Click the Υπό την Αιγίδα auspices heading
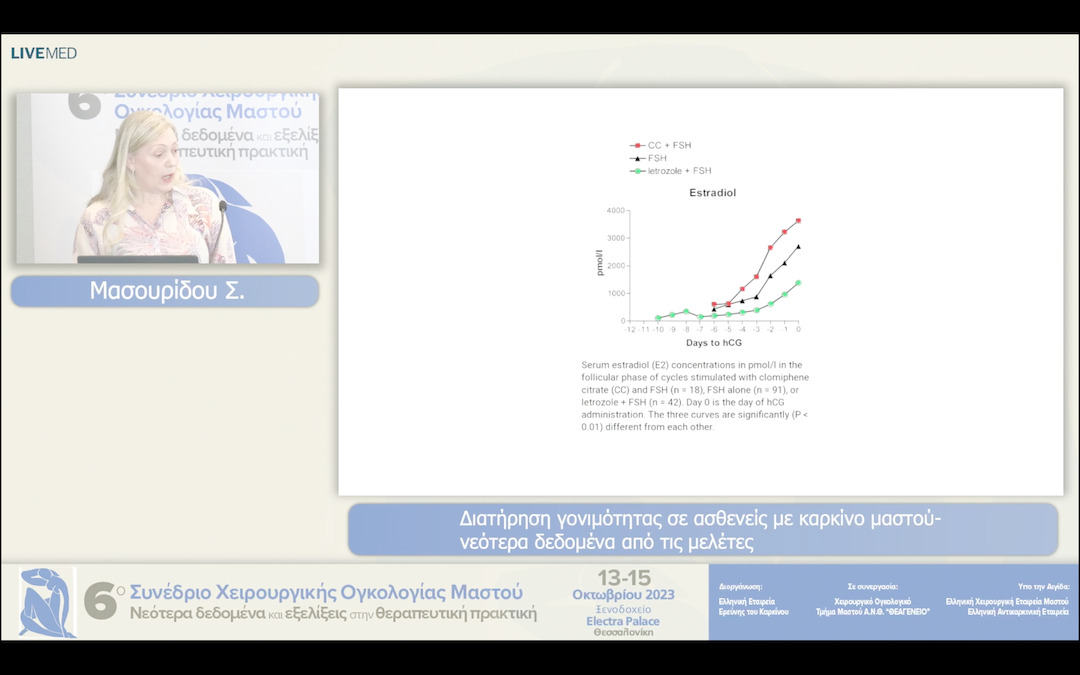The height and width of the screenshot is (675, 1080). pyautogui.click(x=1043, y=587)
